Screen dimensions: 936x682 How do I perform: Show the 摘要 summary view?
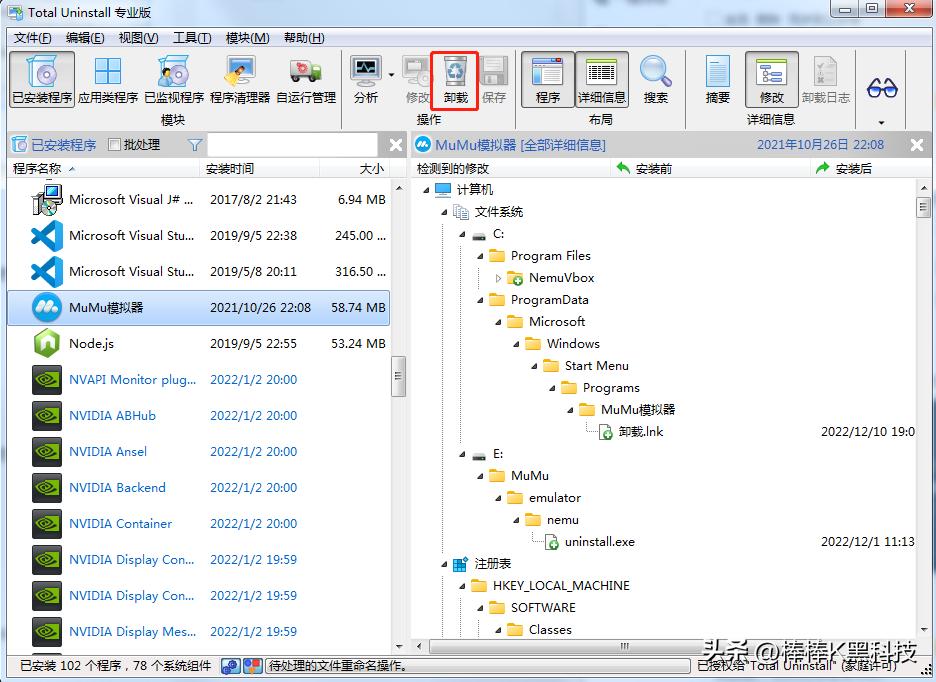pos(718,79)
